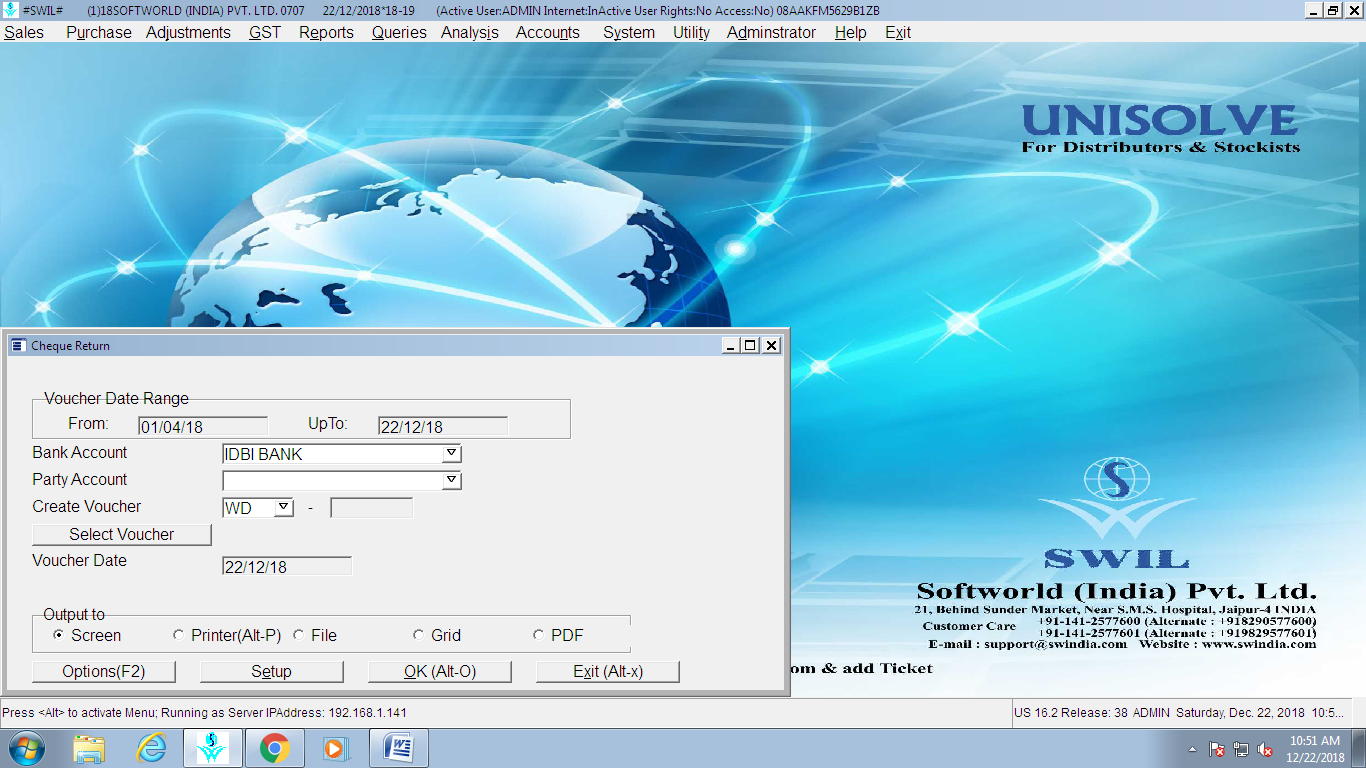
Task: Click the From date field
Action: (203, 427)
